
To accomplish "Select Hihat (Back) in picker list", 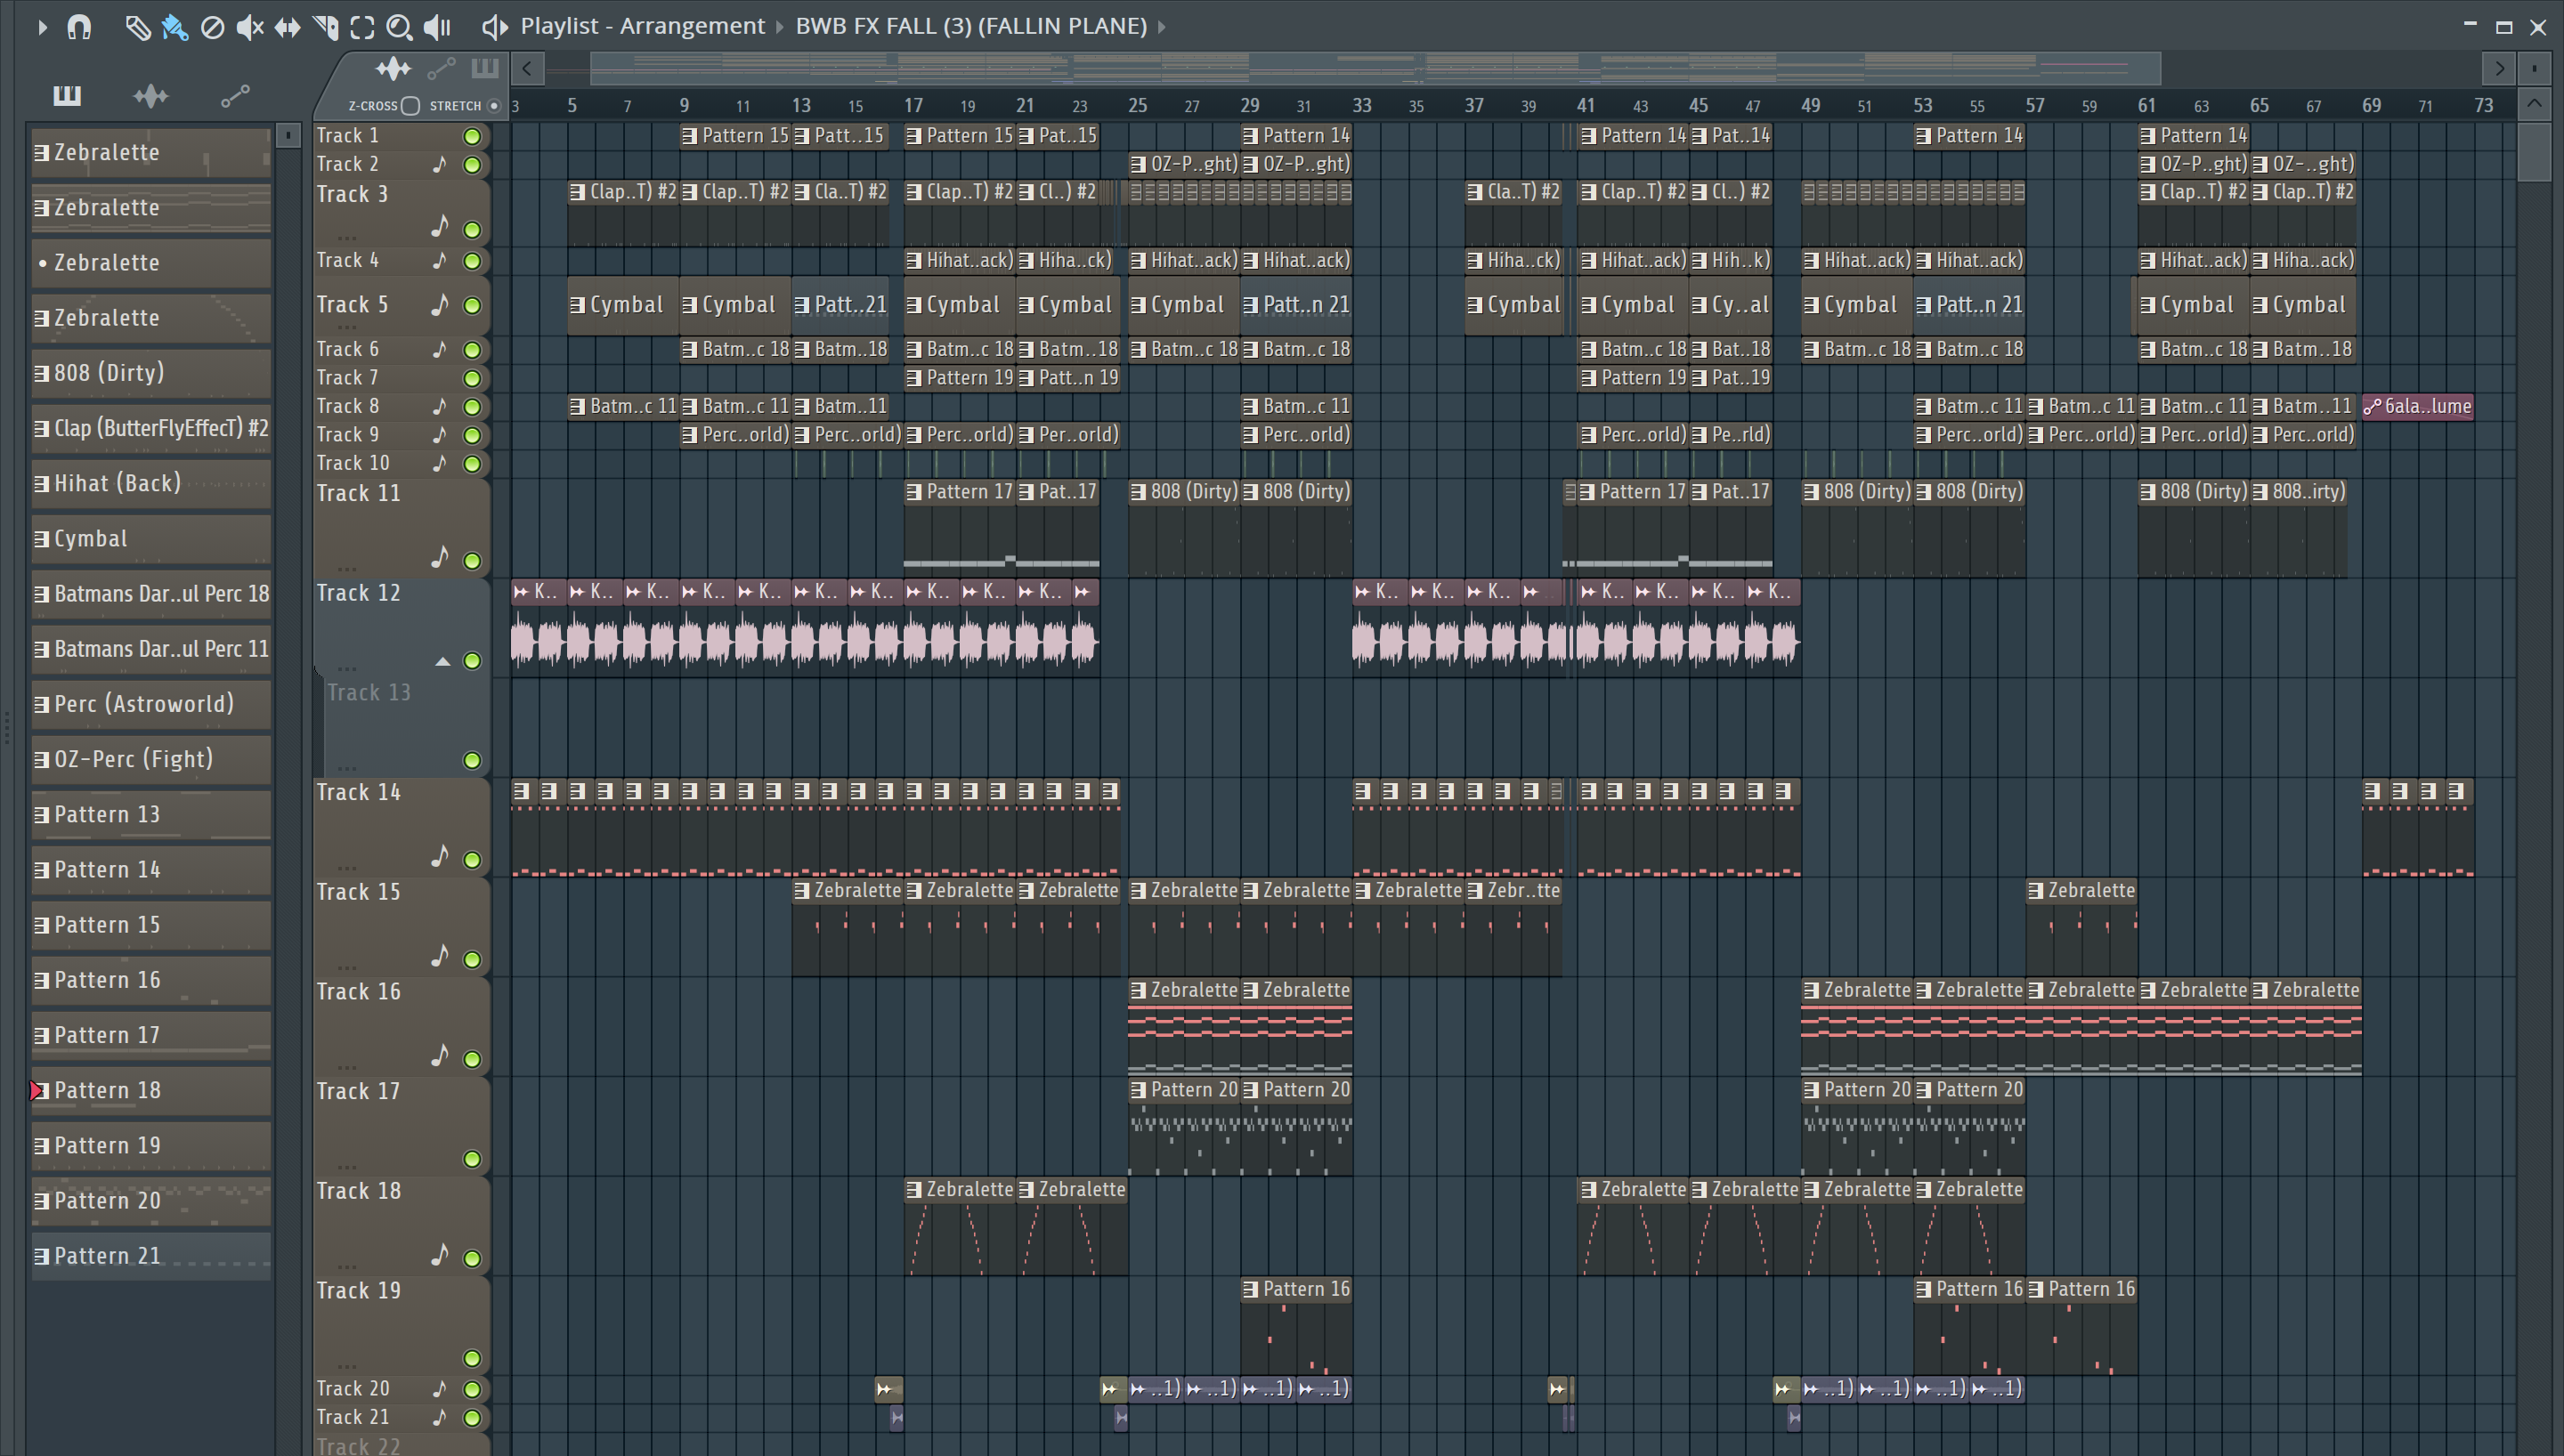I will (x=151, y=483).
